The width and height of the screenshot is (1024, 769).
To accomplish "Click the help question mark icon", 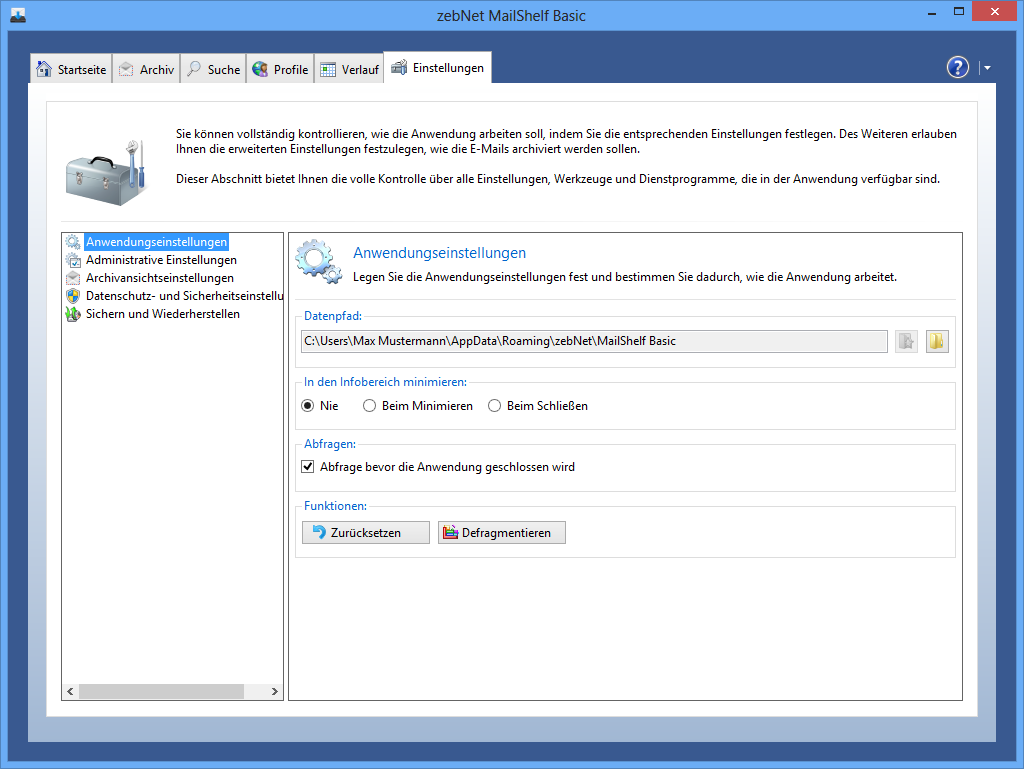I will (957, 67).
